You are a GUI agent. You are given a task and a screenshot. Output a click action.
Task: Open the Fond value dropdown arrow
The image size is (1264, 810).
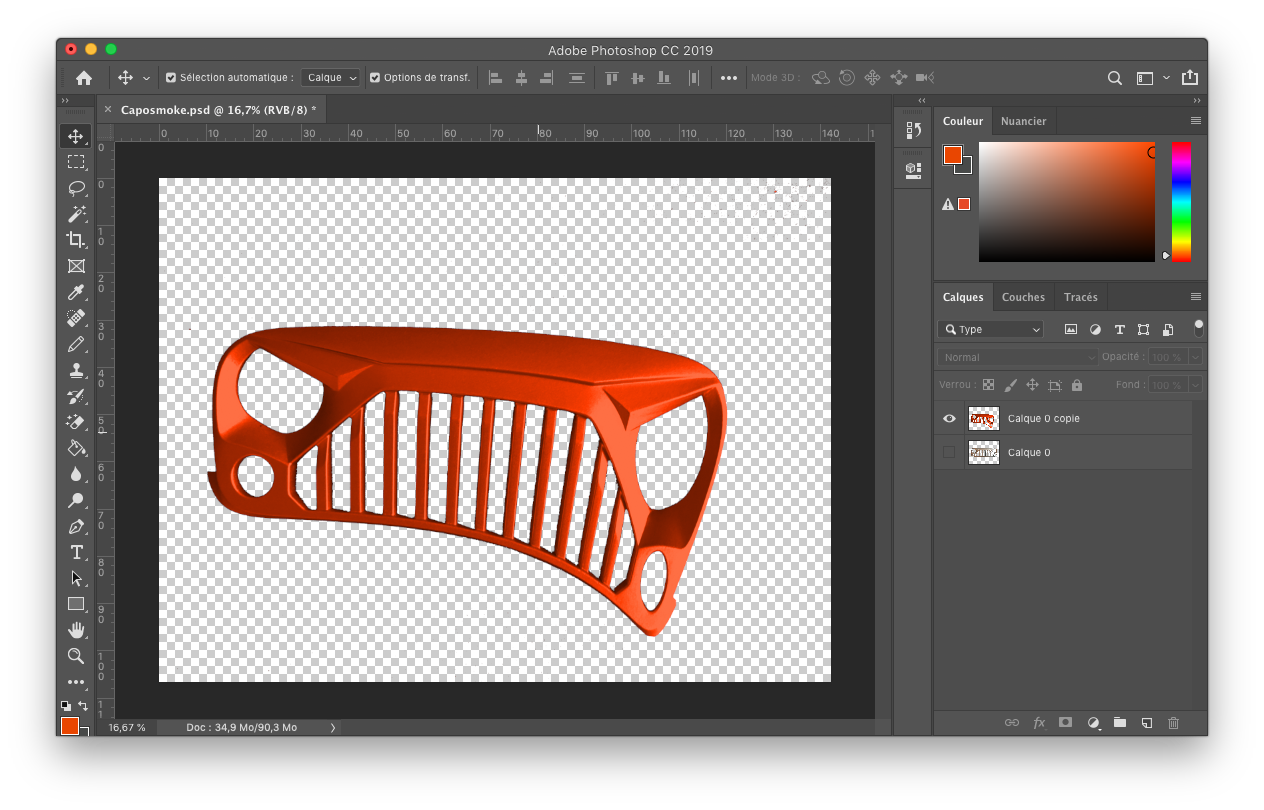tap(1195, 385)
